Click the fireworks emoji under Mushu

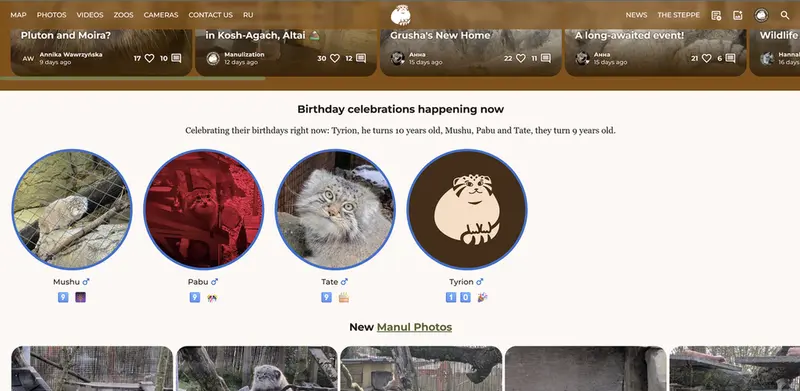(81, 297)
